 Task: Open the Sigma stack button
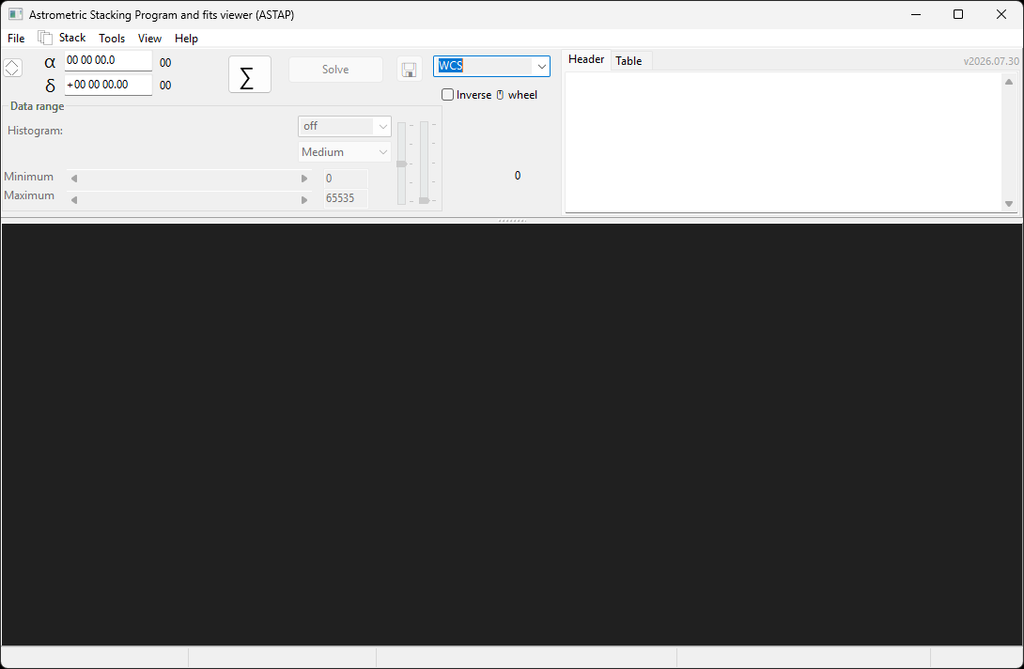click(x=249, y=74)
